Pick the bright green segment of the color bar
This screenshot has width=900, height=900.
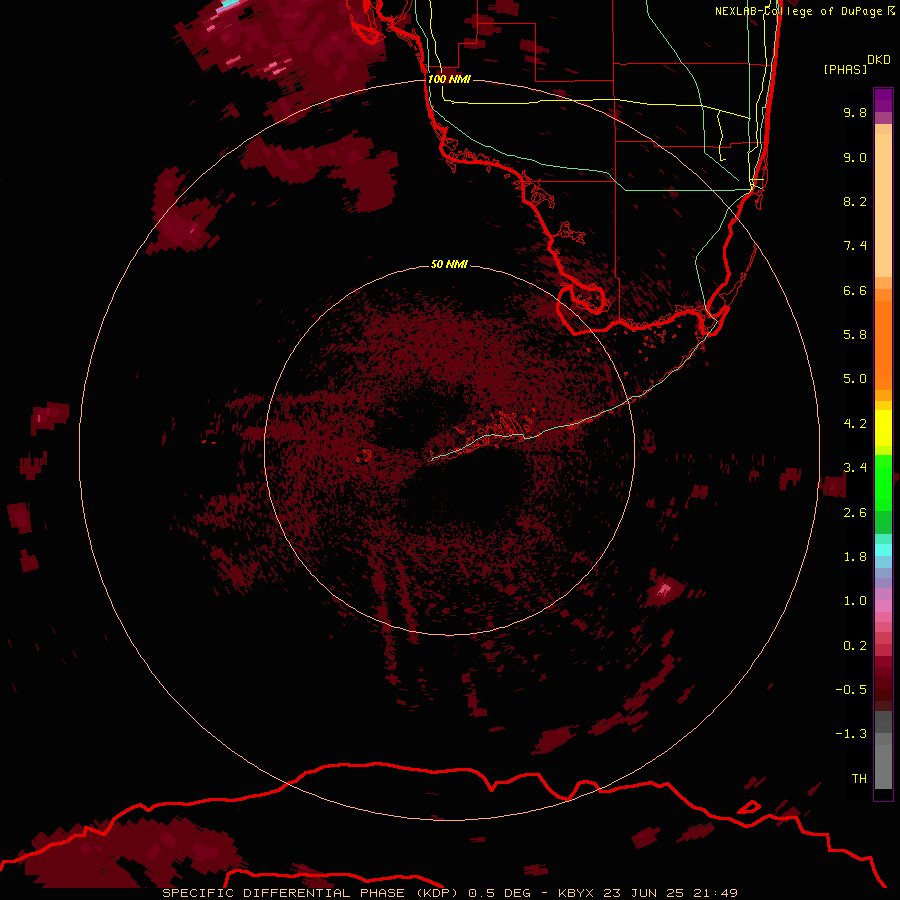(883, 482)
